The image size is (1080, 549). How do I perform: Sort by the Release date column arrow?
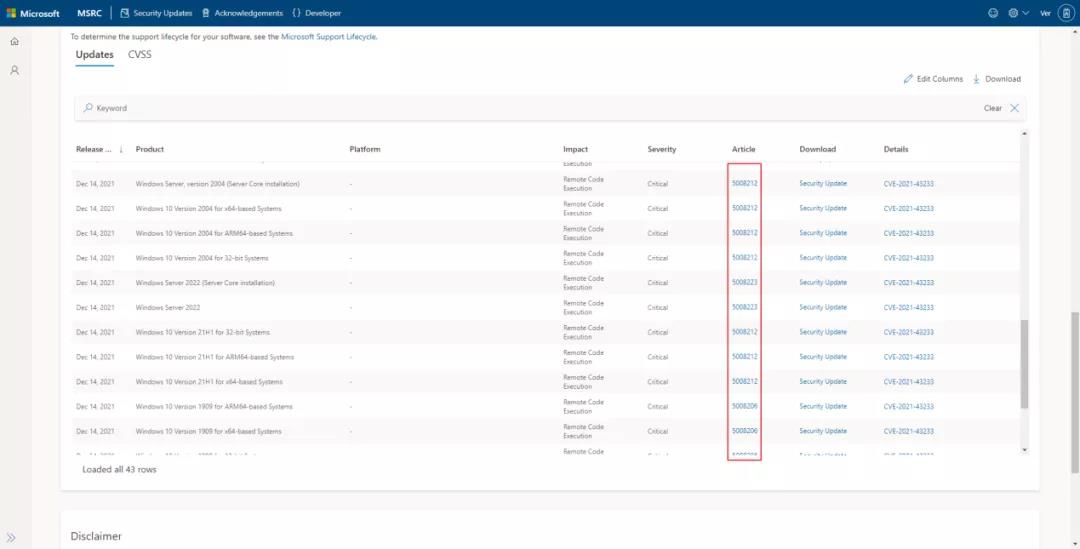click(x=121, y=149)
